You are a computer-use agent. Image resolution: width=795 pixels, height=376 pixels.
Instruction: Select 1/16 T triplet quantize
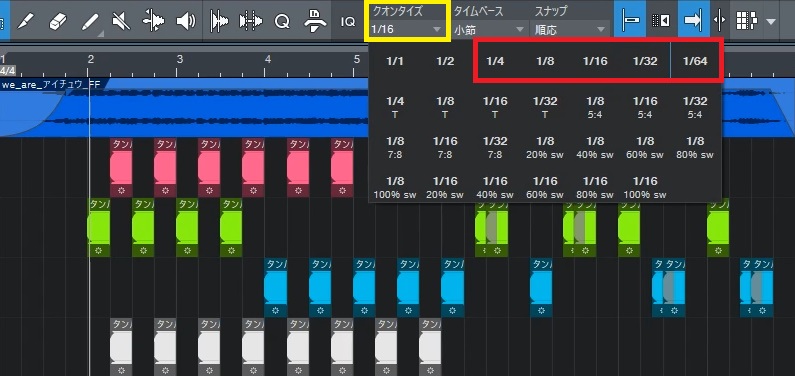495,107
